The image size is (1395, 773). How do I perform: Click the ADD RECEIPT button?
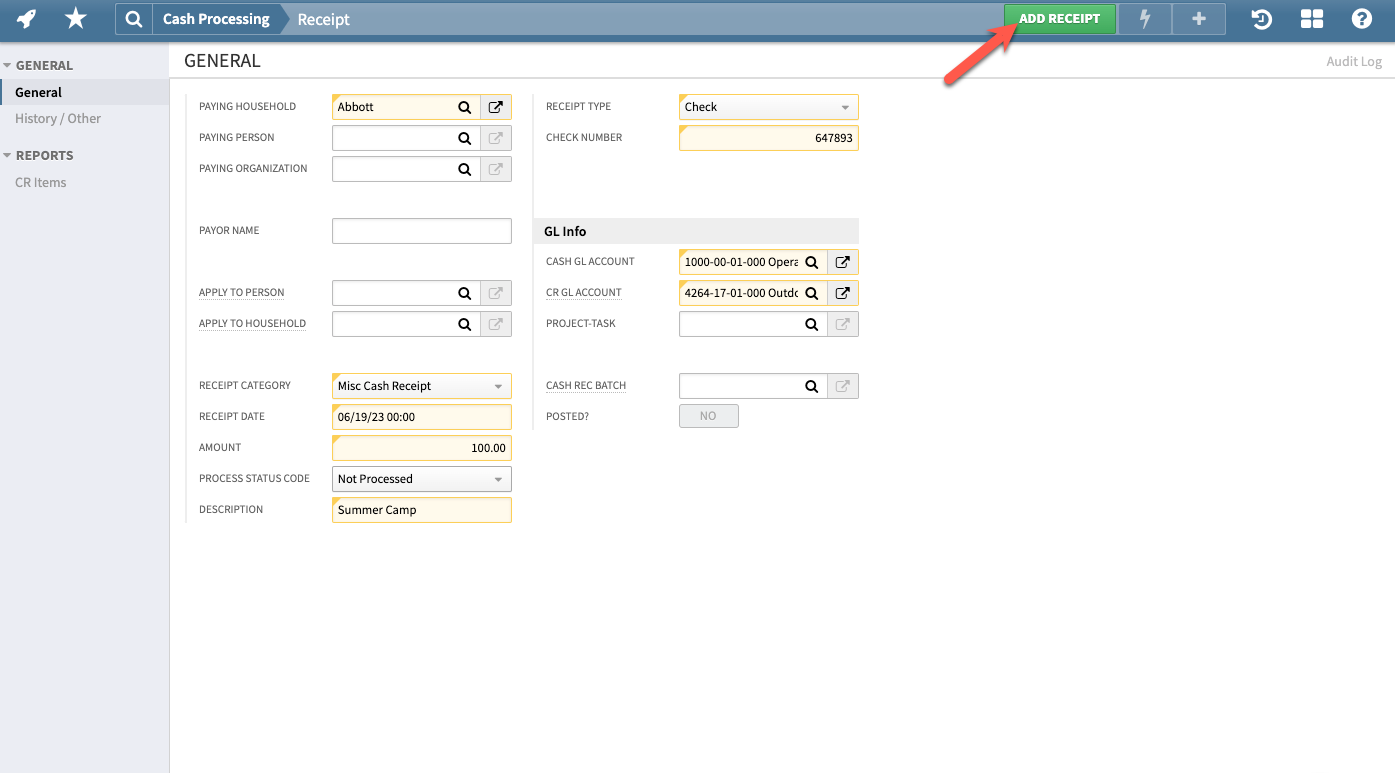(x=1059, y=18)
